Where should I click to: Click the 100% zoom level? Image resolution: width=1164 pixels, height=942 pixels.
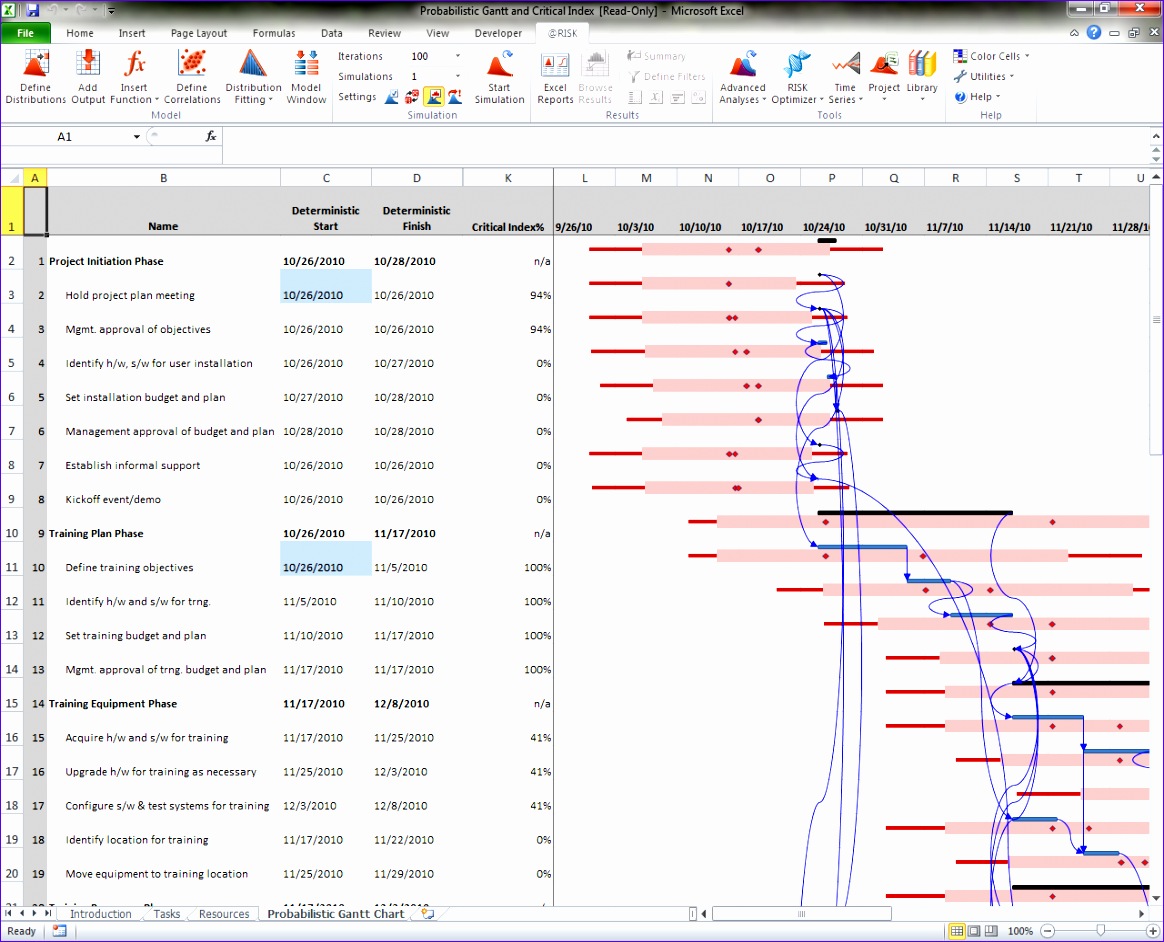1020,931
